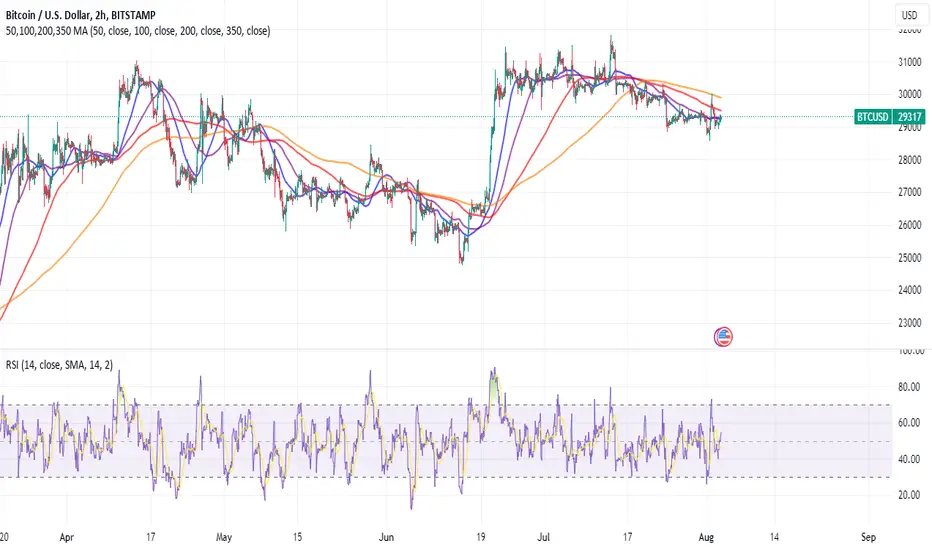Click the 26000 price axis label

[909, 225]
